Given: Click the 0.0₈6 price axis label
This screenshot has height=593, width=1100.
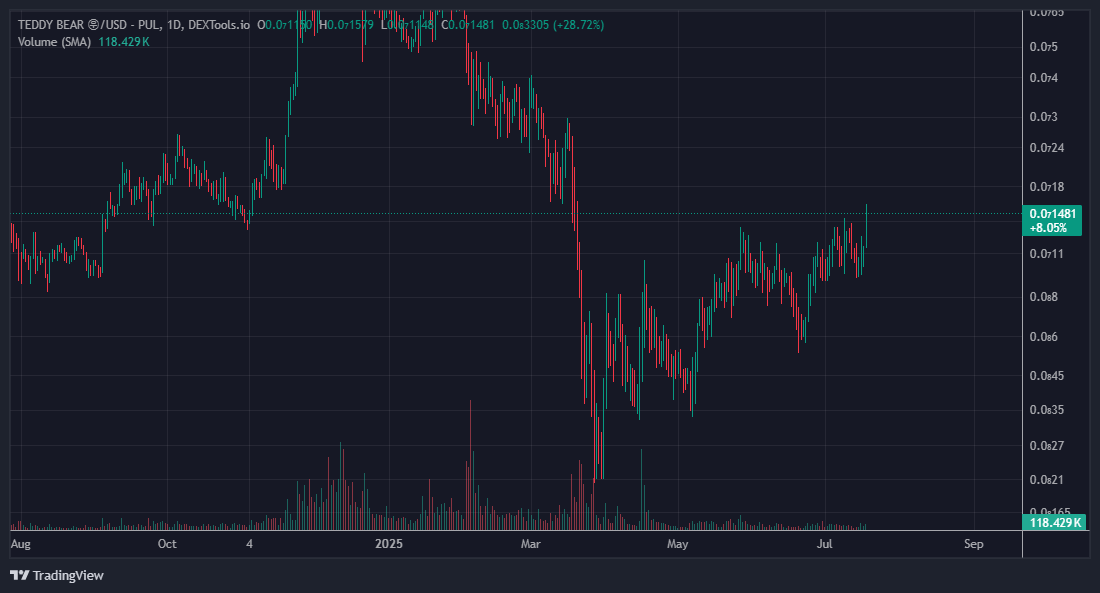Looking at the screenshot, I should pyautogui.click(x=1043, y=337).
